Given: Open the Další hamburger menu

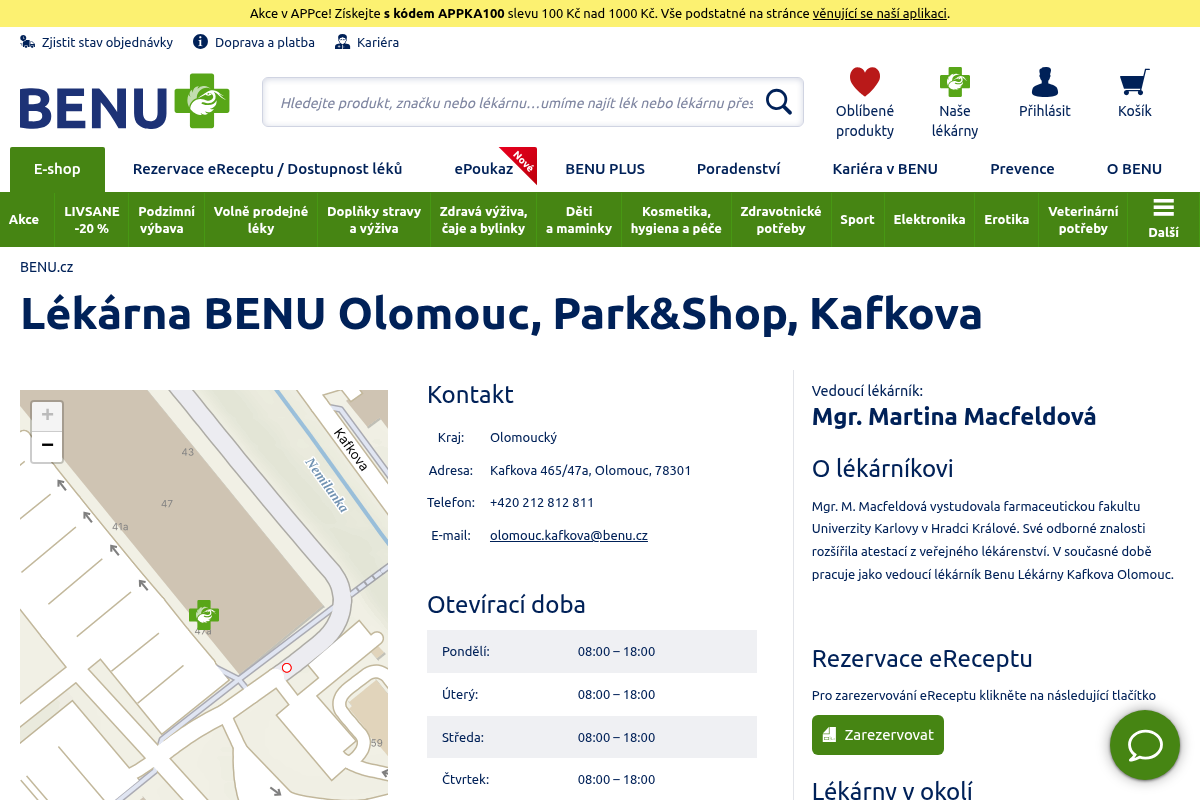Looking at the screenshot, I should (x=1163, y=219).
